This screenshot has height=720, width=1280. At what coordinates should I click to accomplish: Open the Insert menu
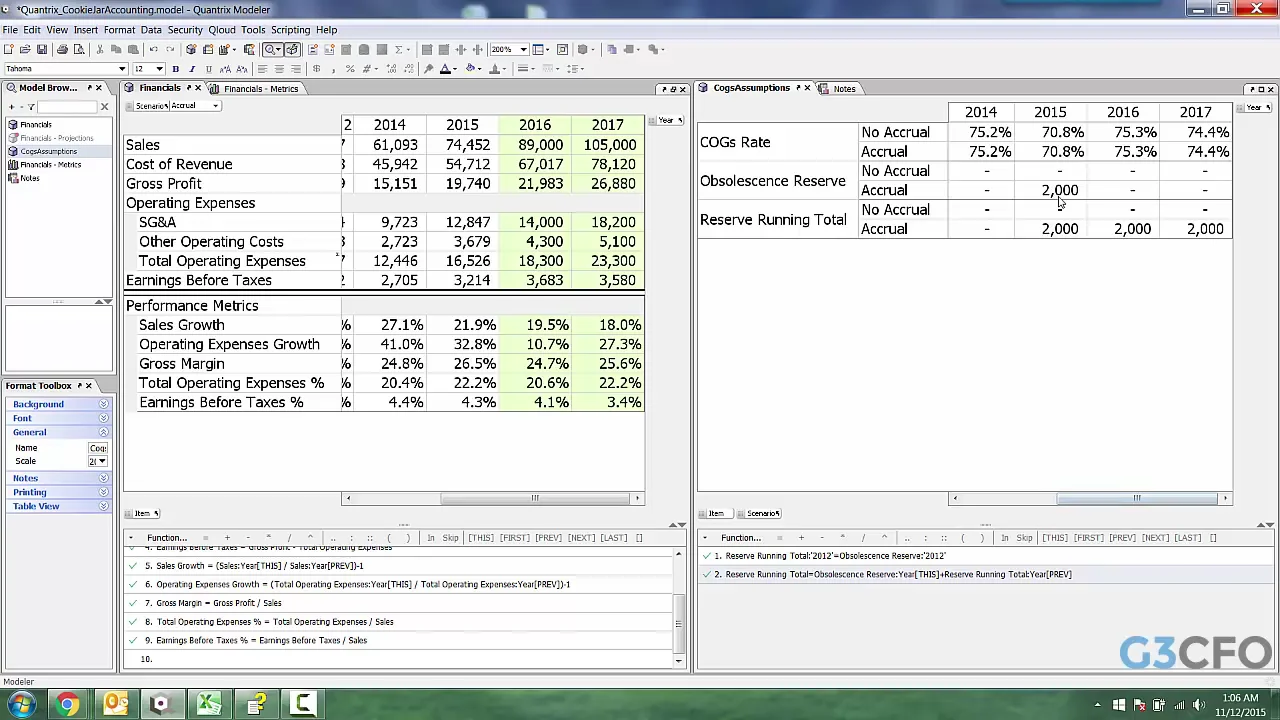85,30
